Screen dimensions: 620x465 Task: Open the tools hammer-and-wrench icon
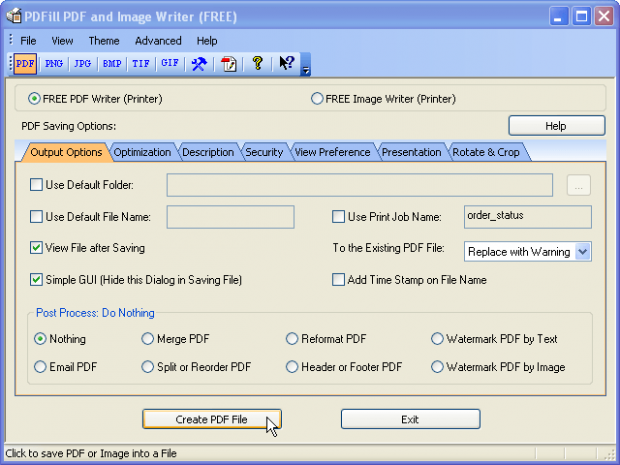199,63
